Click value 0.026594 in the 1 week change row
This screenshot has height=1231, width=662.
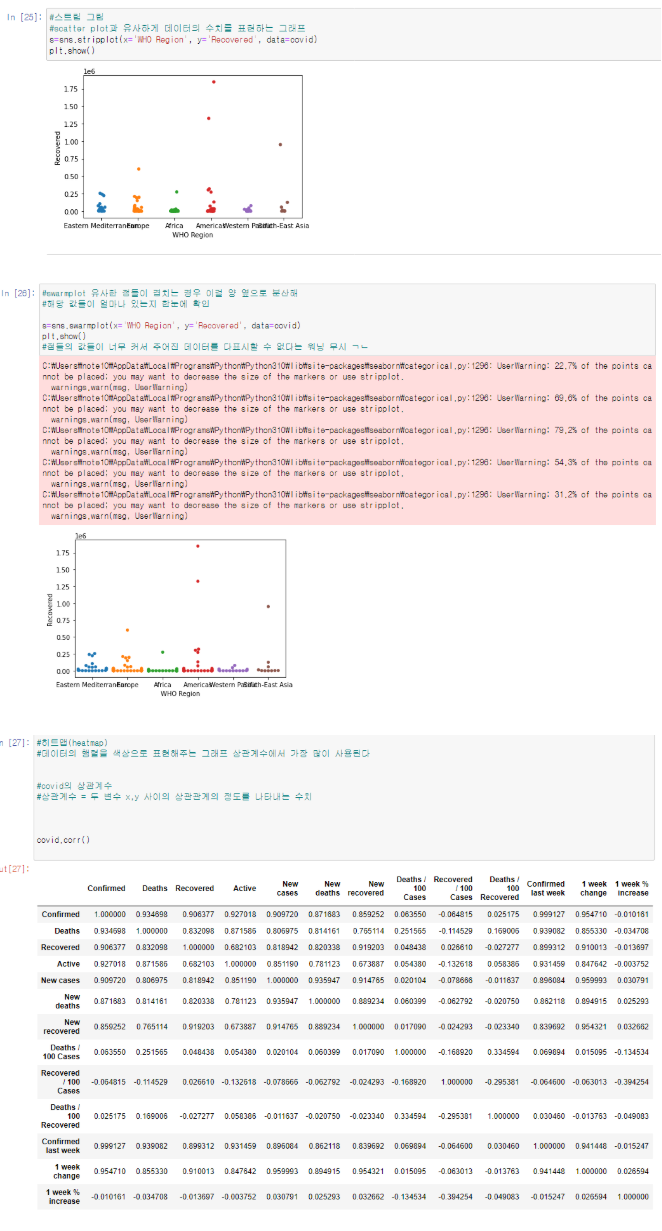632,1171
